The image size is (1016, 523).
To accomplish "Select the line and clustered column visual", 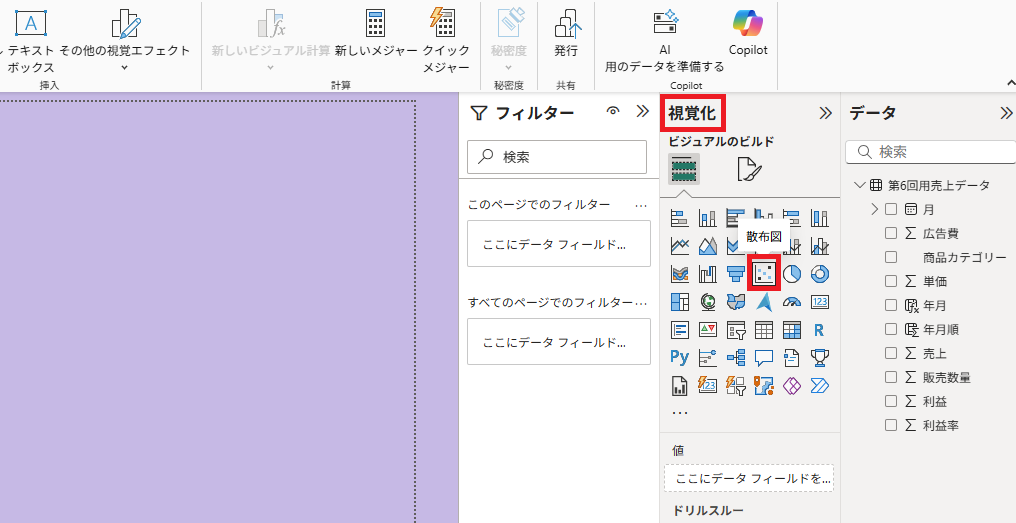I will 820,246.
